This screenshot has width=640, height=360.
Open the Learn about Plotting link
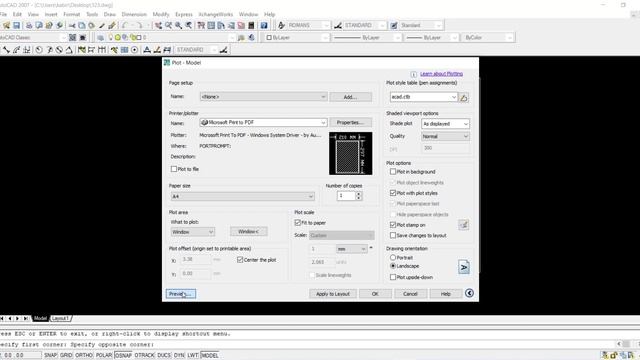441,74
